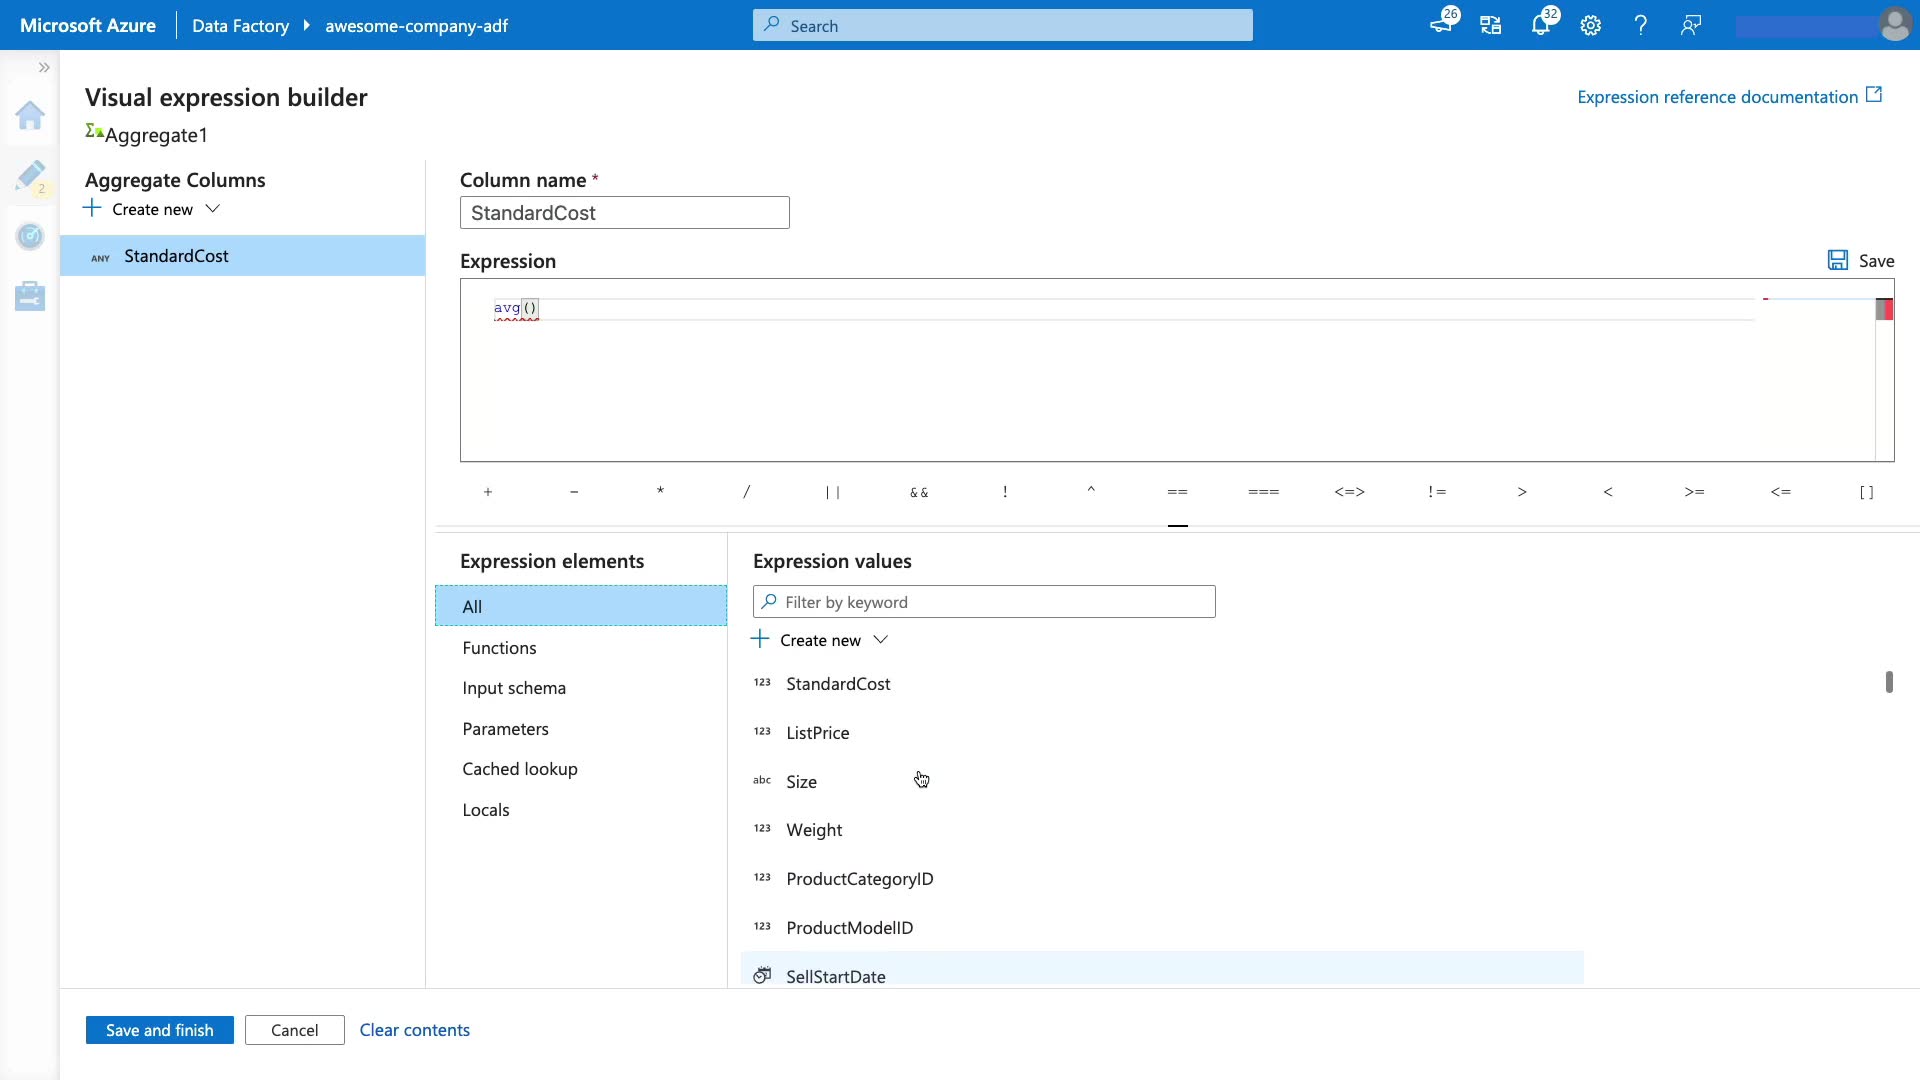Image resolution: width=1920 pixels, height=1080 pixels.
Task: Insert the == operator into expression
Action: (x=1177, y=492)
